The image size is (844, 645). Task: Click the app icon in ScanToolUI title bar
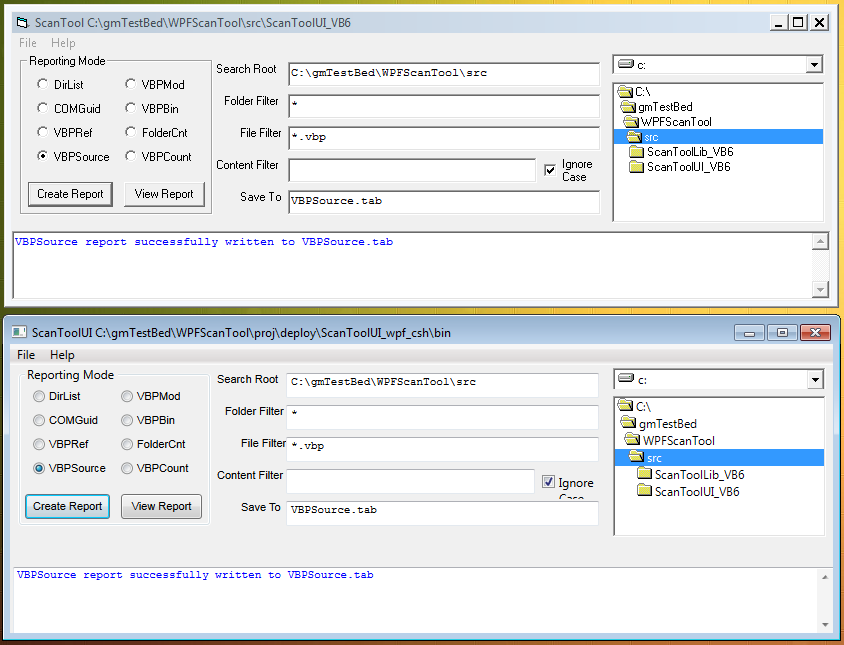[x=19, y=333]
